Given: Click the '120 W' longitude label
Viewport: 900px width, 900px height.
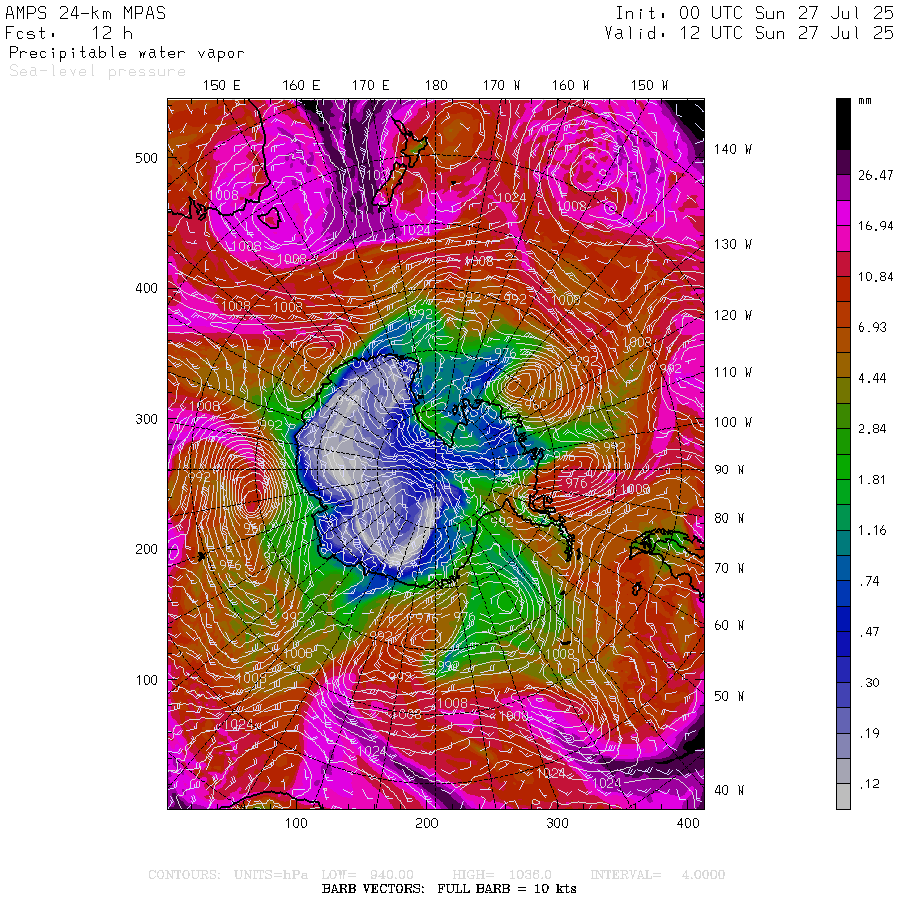Looking at the screenshot, I should coord(733,315).
